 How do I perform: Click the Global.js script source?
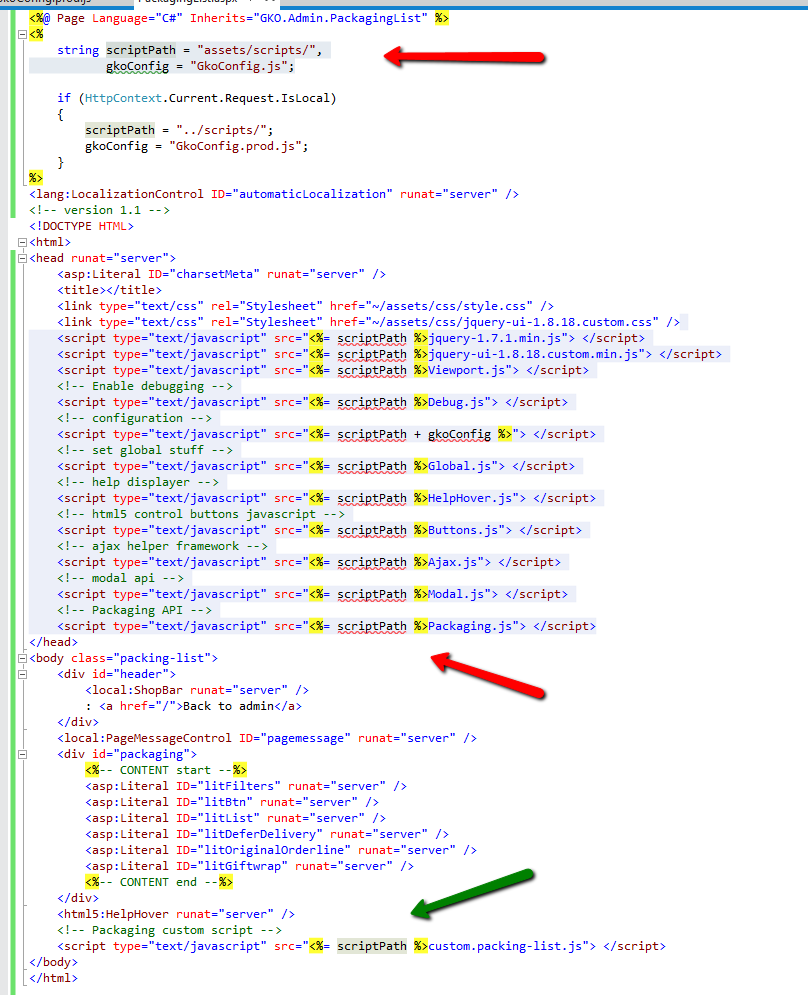pos(459,466)
